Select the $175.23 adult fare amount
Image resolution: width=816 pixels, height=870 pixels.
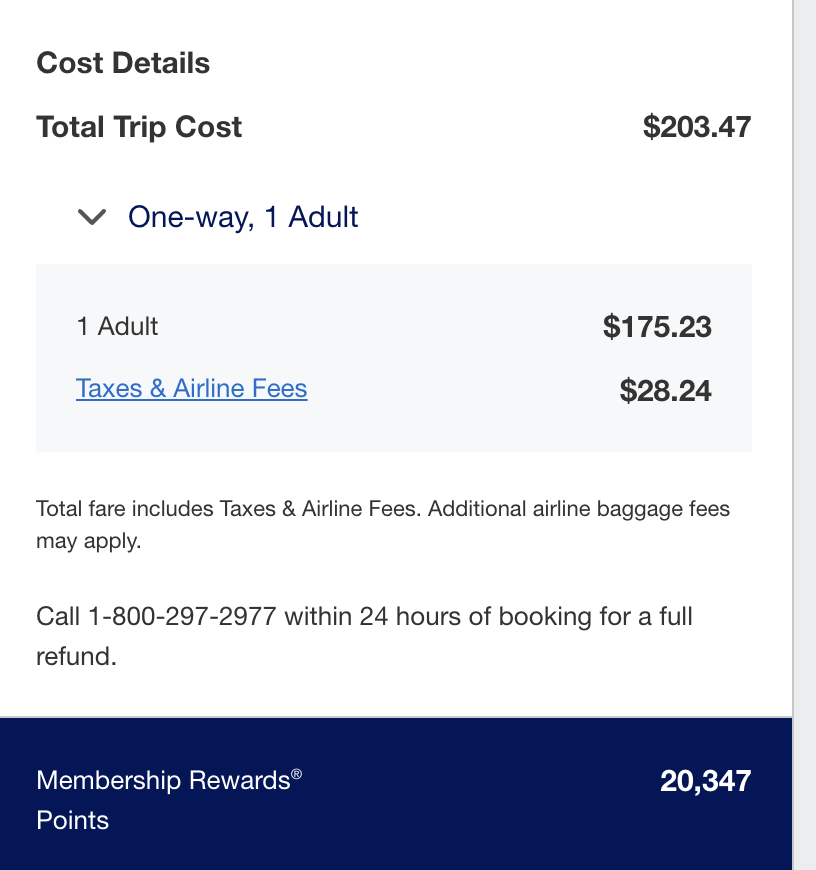point(657,327)
